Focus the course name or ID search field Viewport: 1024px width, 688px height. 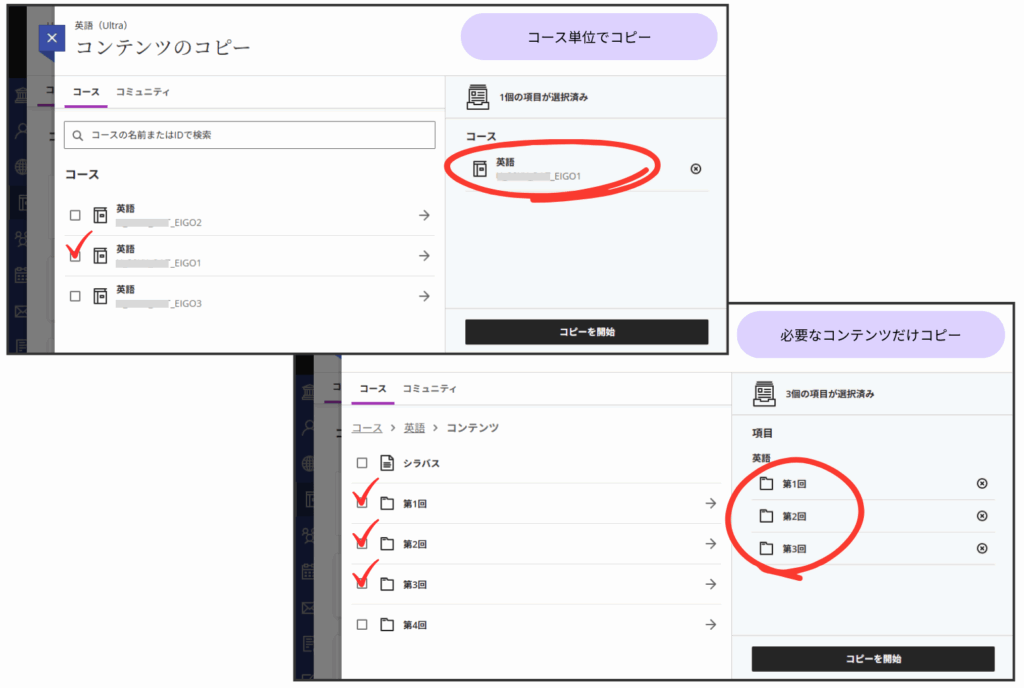249,135
